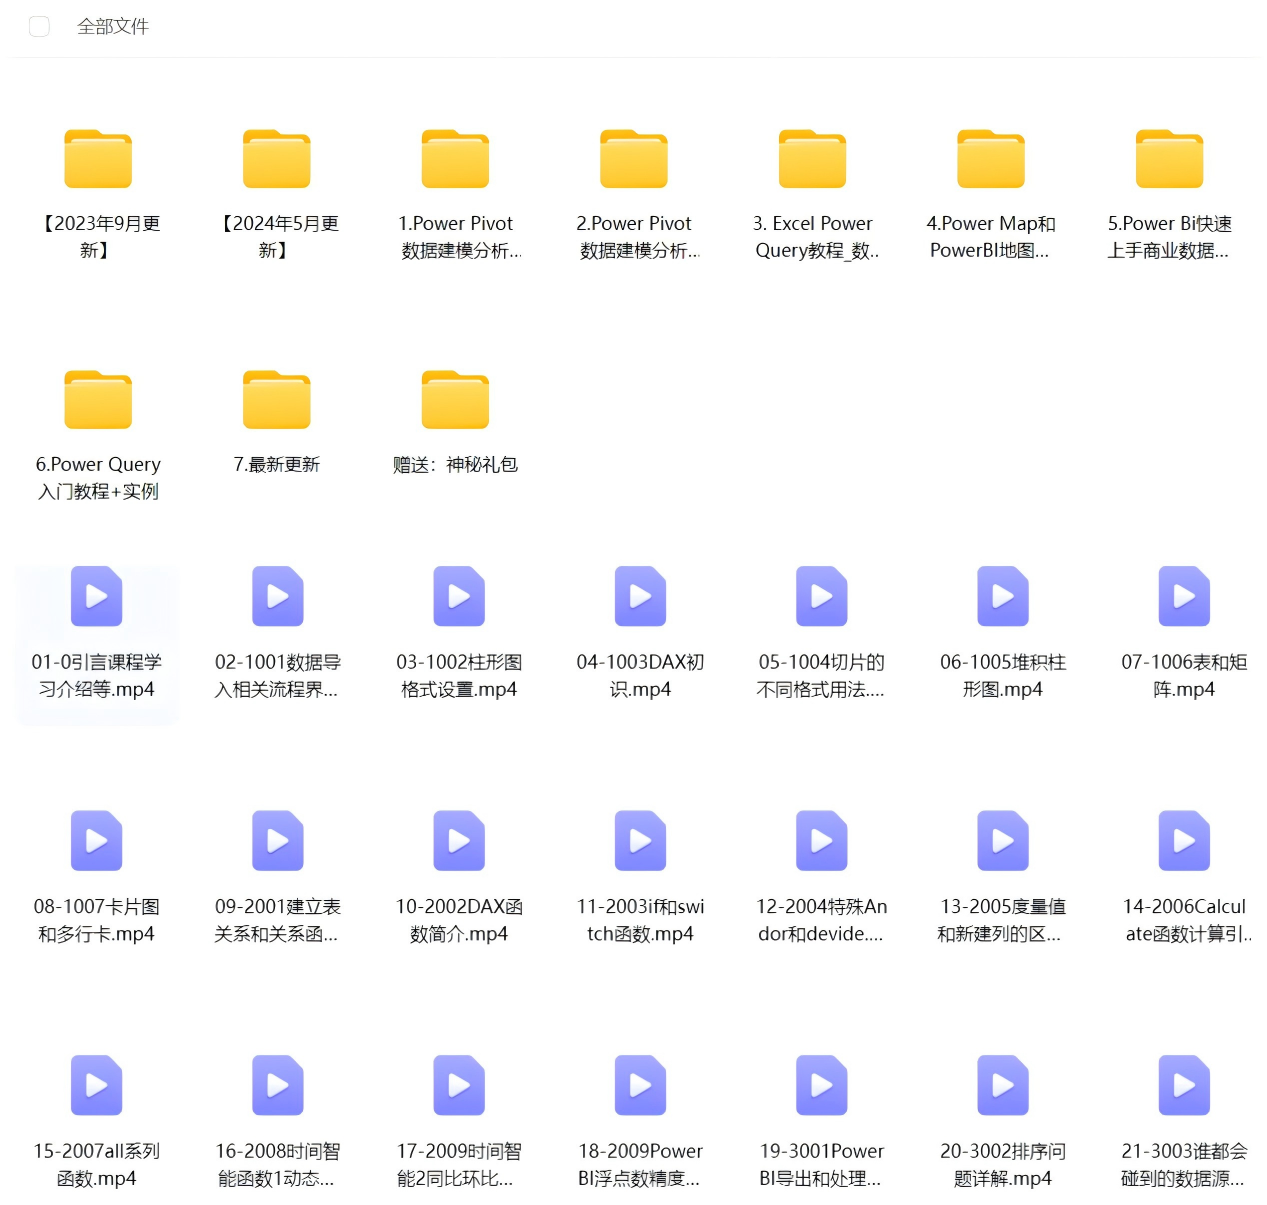This screenshot has height=1205, width=1267.
Task: Select video 14-2006Calculate函数计算引
Action: pos(1184,841)
